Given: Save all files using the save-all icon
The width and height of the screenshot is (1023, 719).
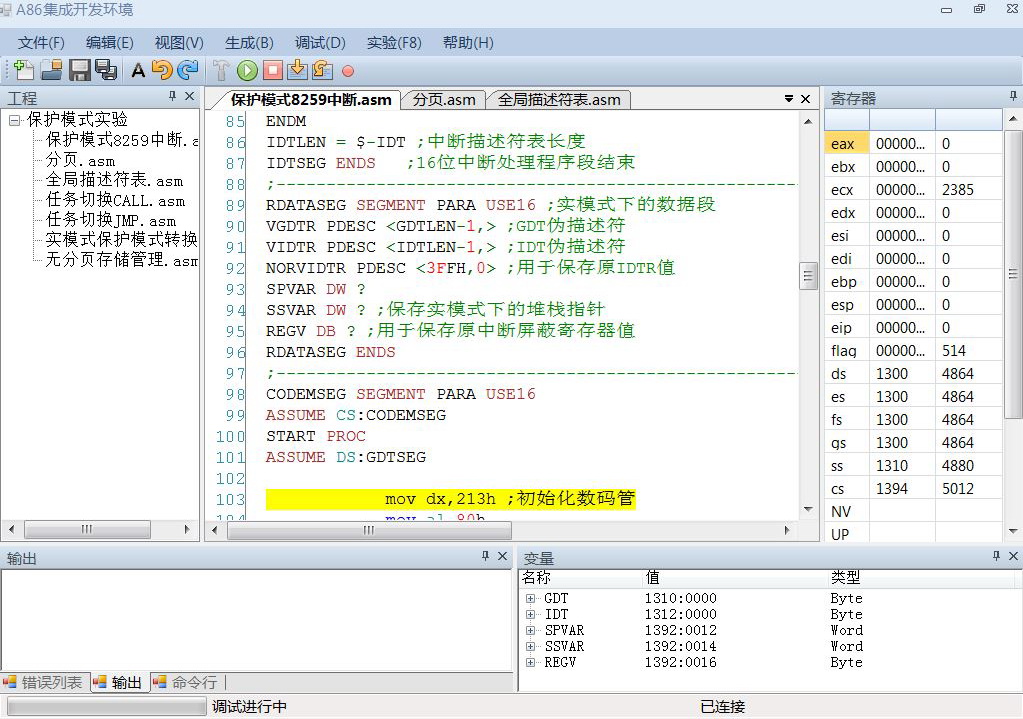Looking at the screenshot, I should click(x=104, y=71).
